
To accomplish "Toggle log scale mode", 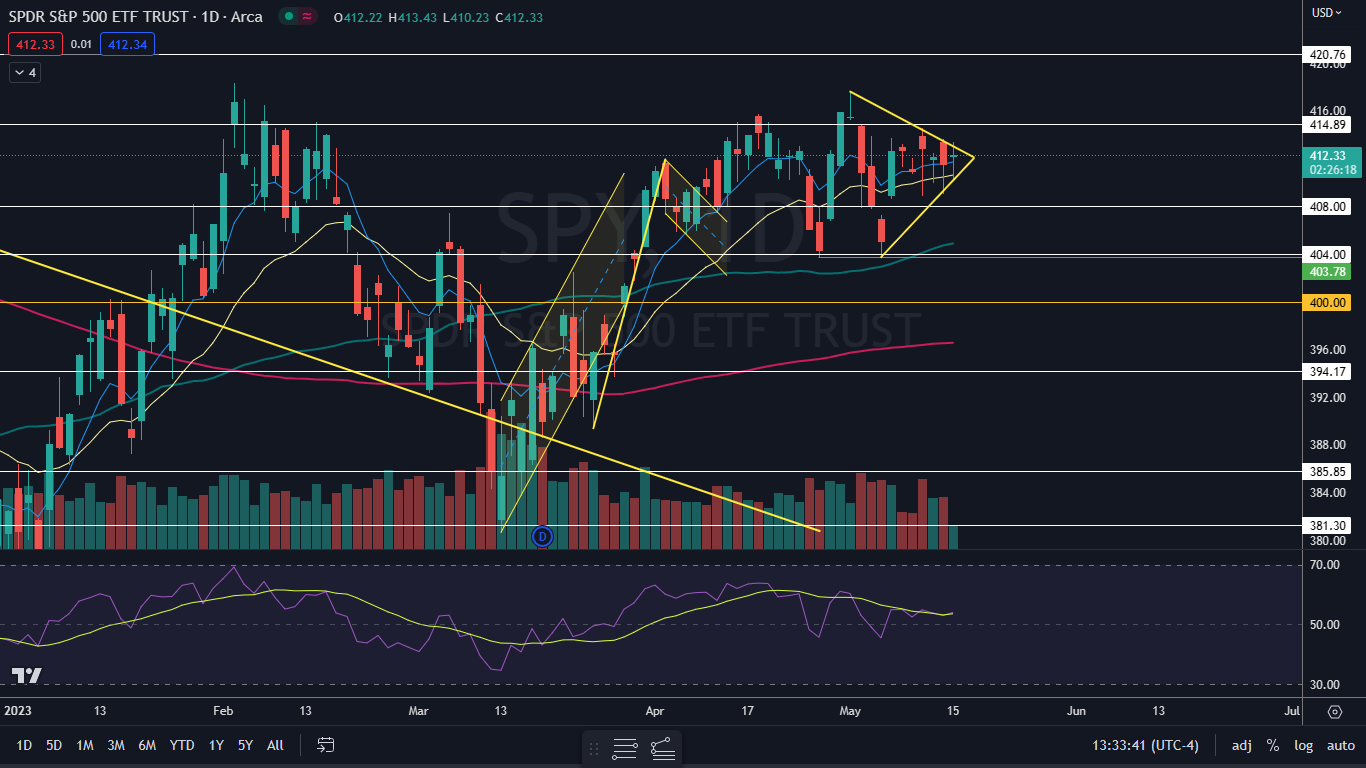I will point(1304,745).
